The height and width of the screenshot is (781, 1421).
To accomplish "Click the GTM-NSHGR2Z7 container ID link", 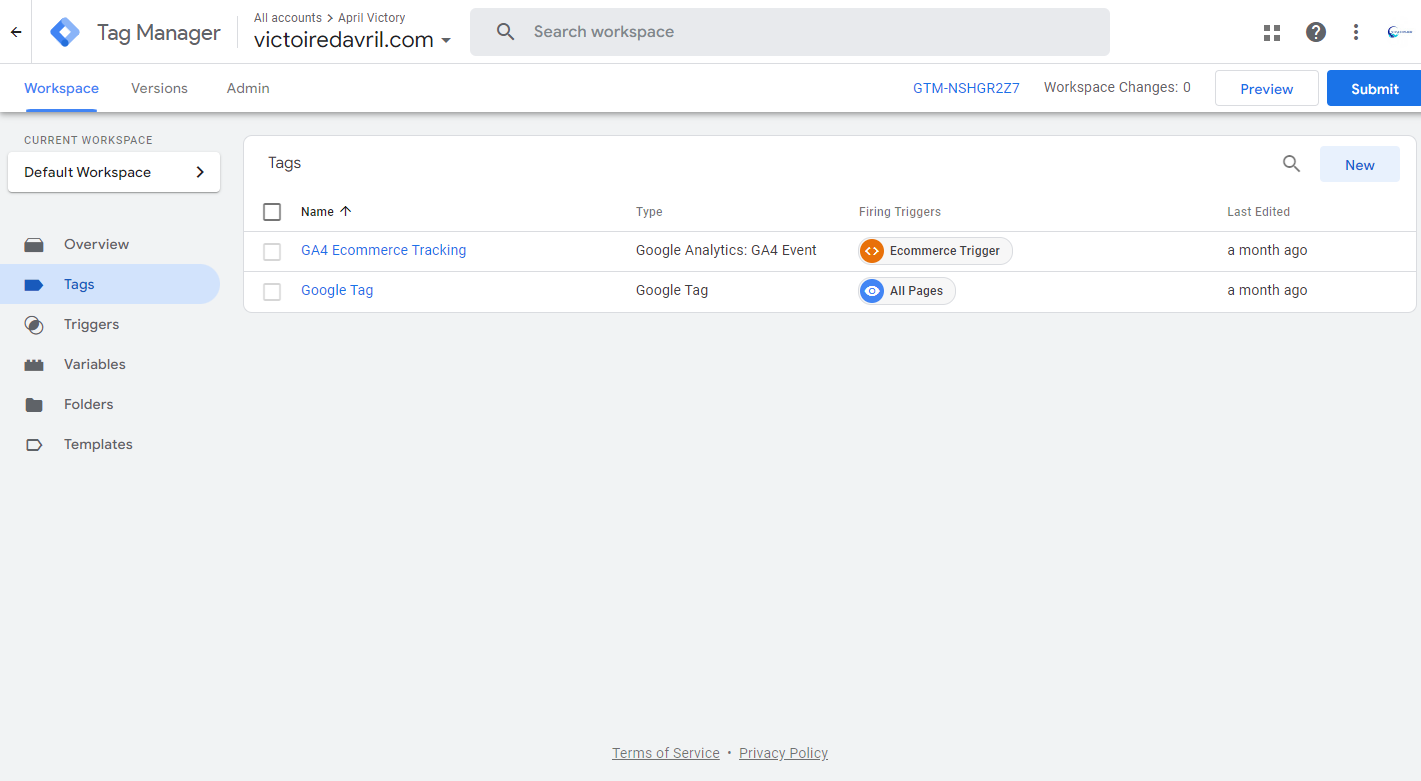I will (966, 88).
